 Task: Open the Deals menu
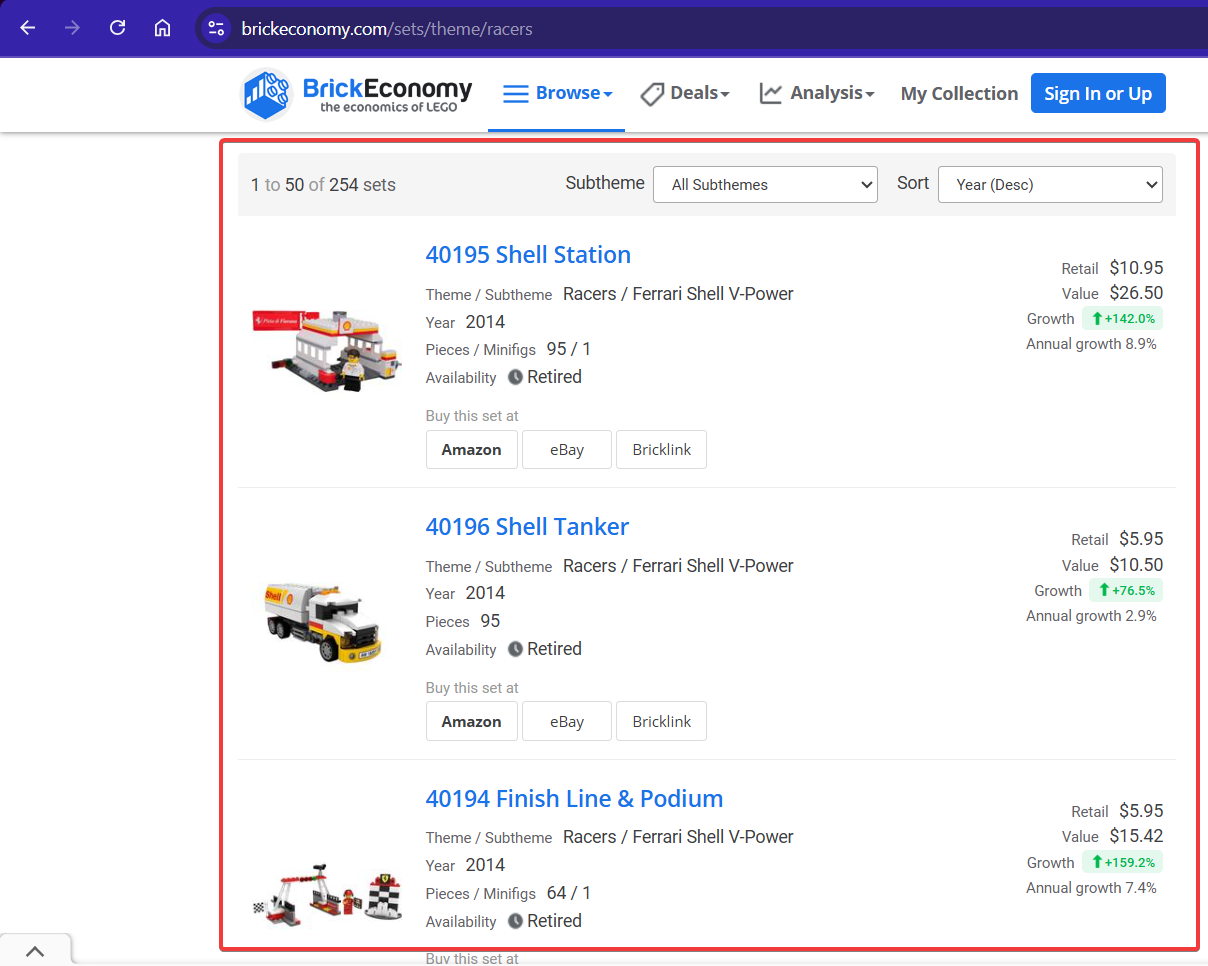[x=696, y=92]
